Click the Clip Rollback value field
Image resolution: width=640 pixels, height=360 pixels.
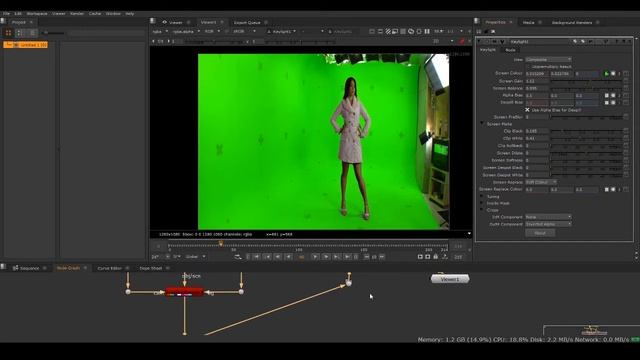point(537,146)
